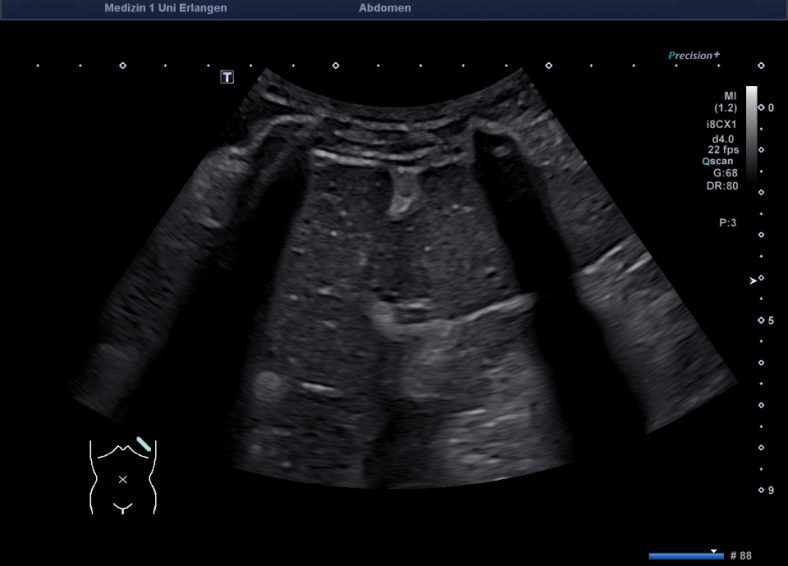The height and width of the screenshot is (566, 788).
Task: Click the Qscan indicator
Action: coord(720,160)
